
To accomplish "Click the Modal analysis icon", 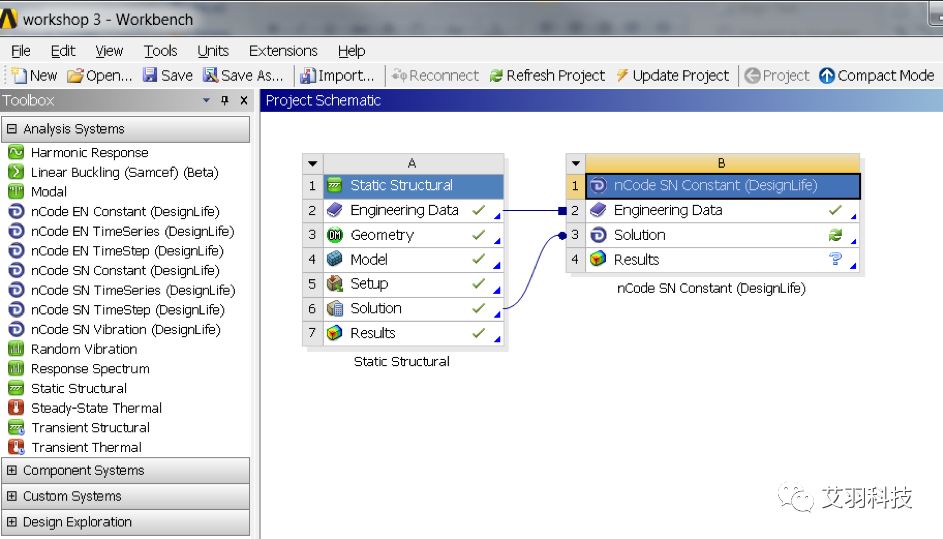I will pos(16,191).
